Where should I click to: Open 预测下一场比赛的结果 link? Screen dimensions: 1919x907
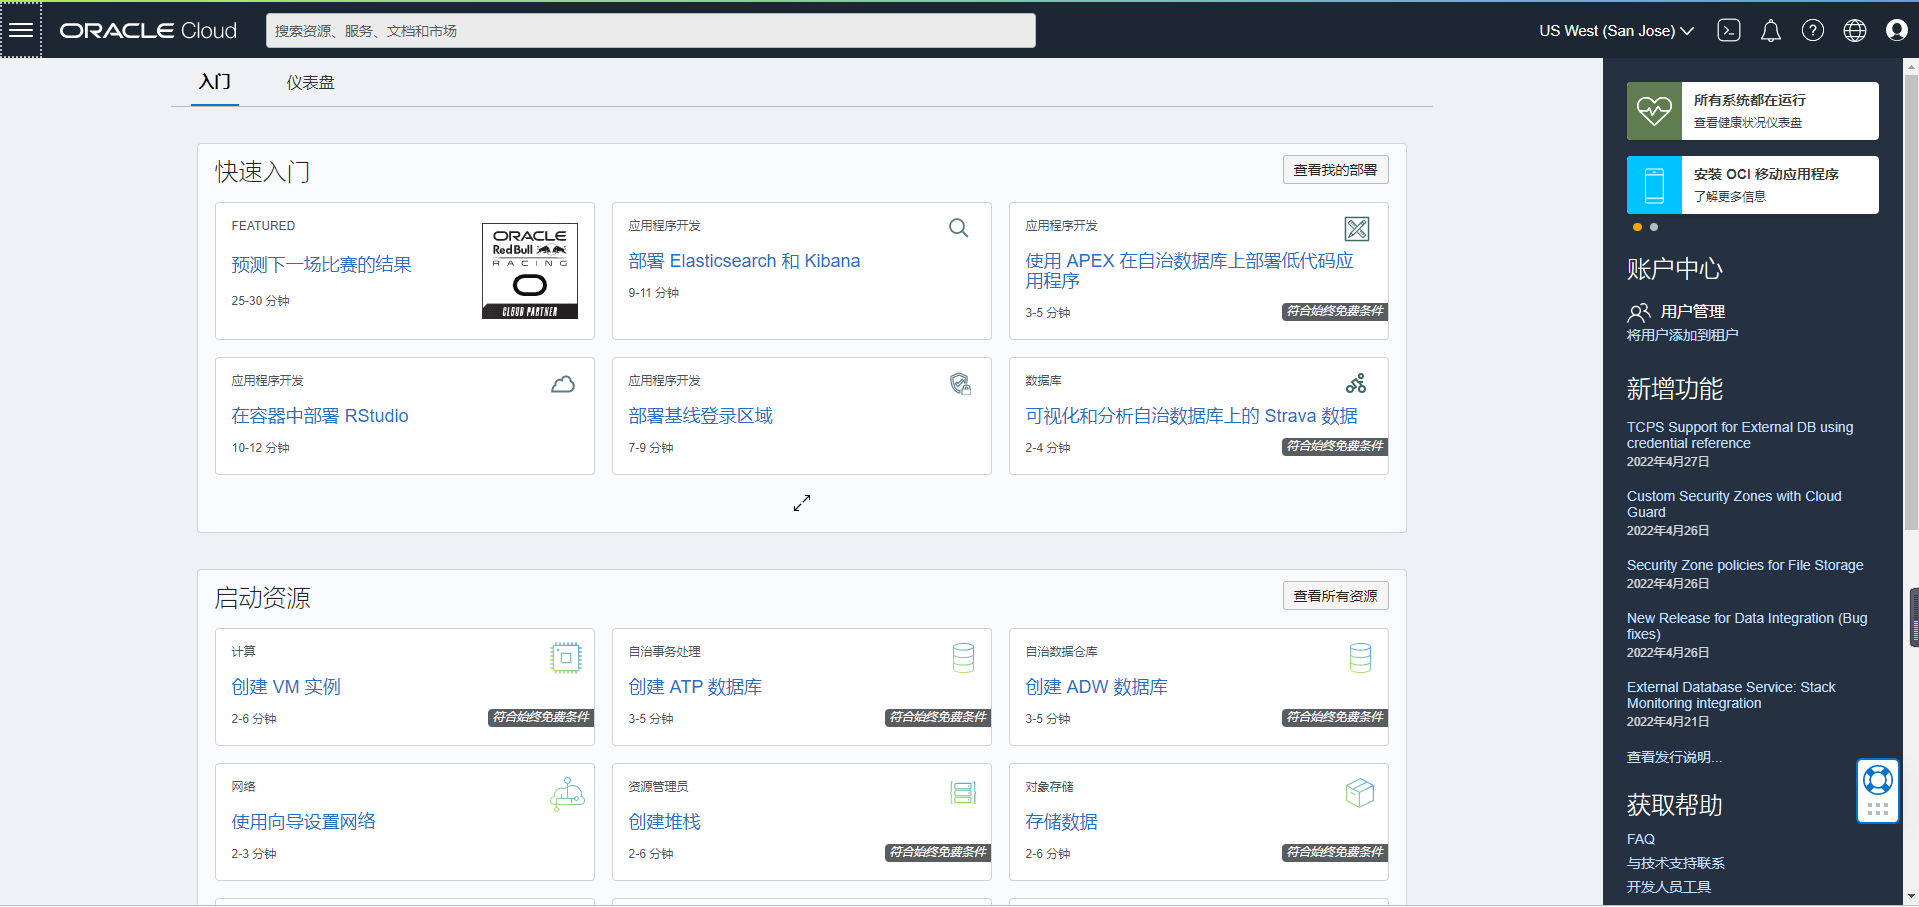pyautogui.click(x=322, y=265)
